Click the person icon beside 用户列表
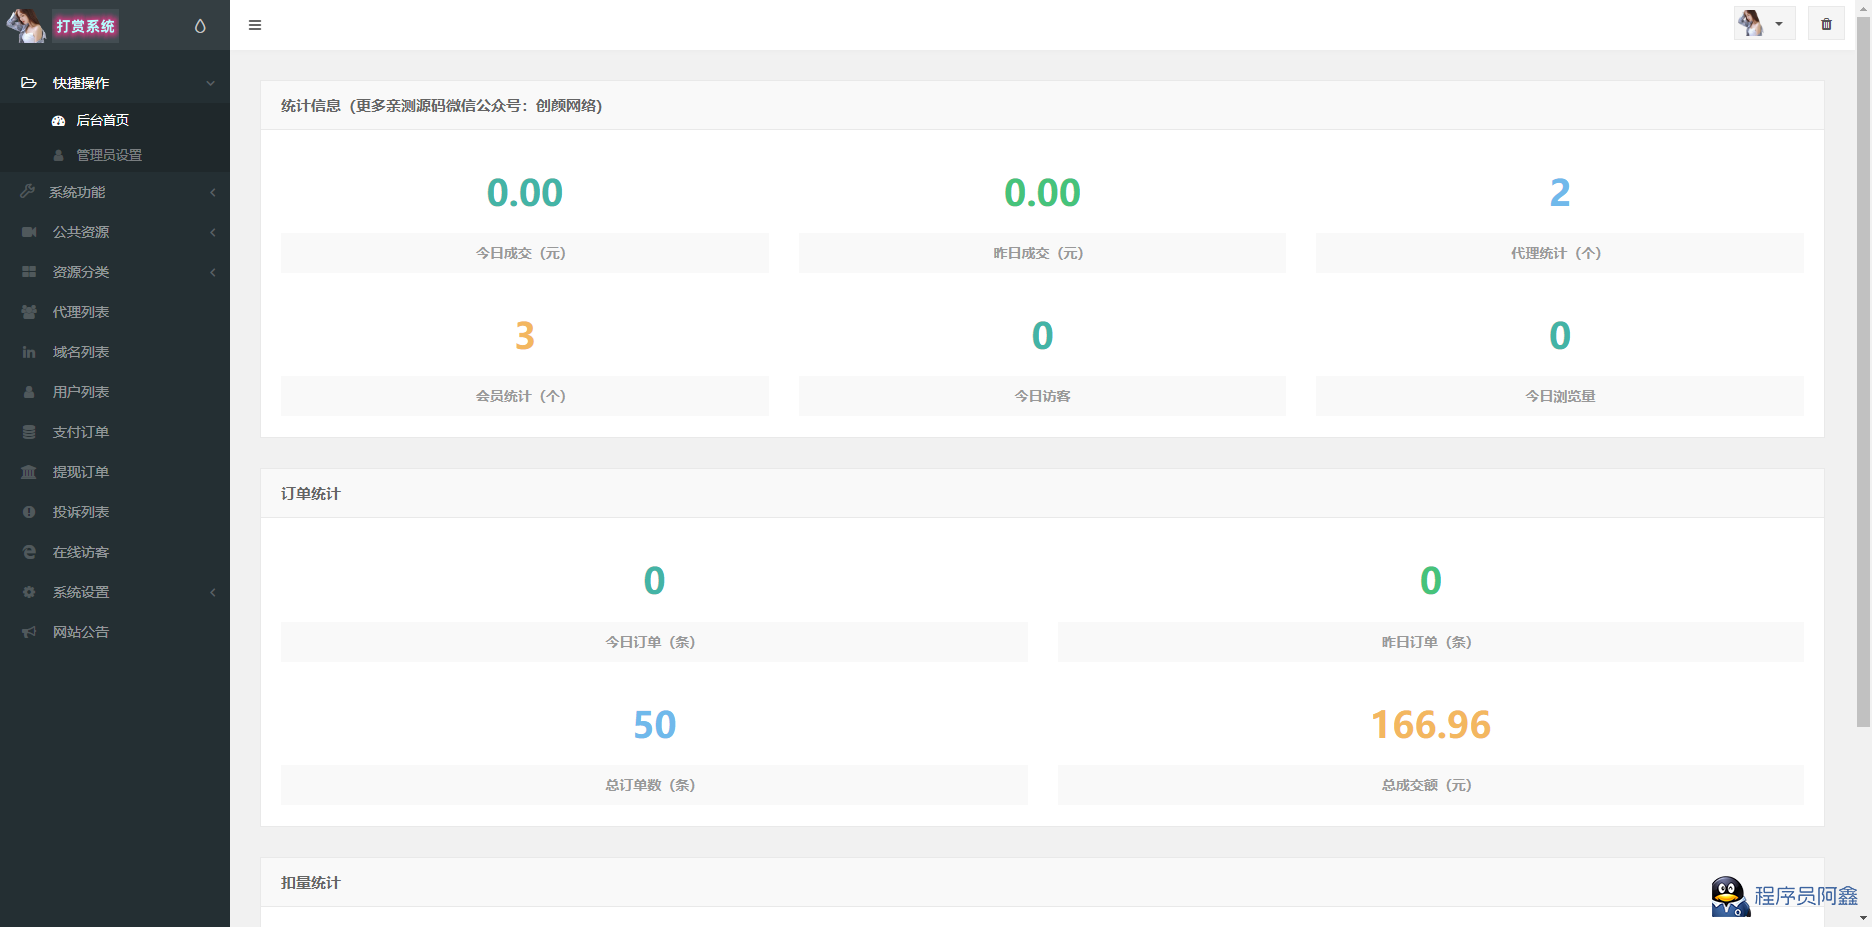Image resolution: width=1872 pixels, height=927 pixels. point(29,392)
